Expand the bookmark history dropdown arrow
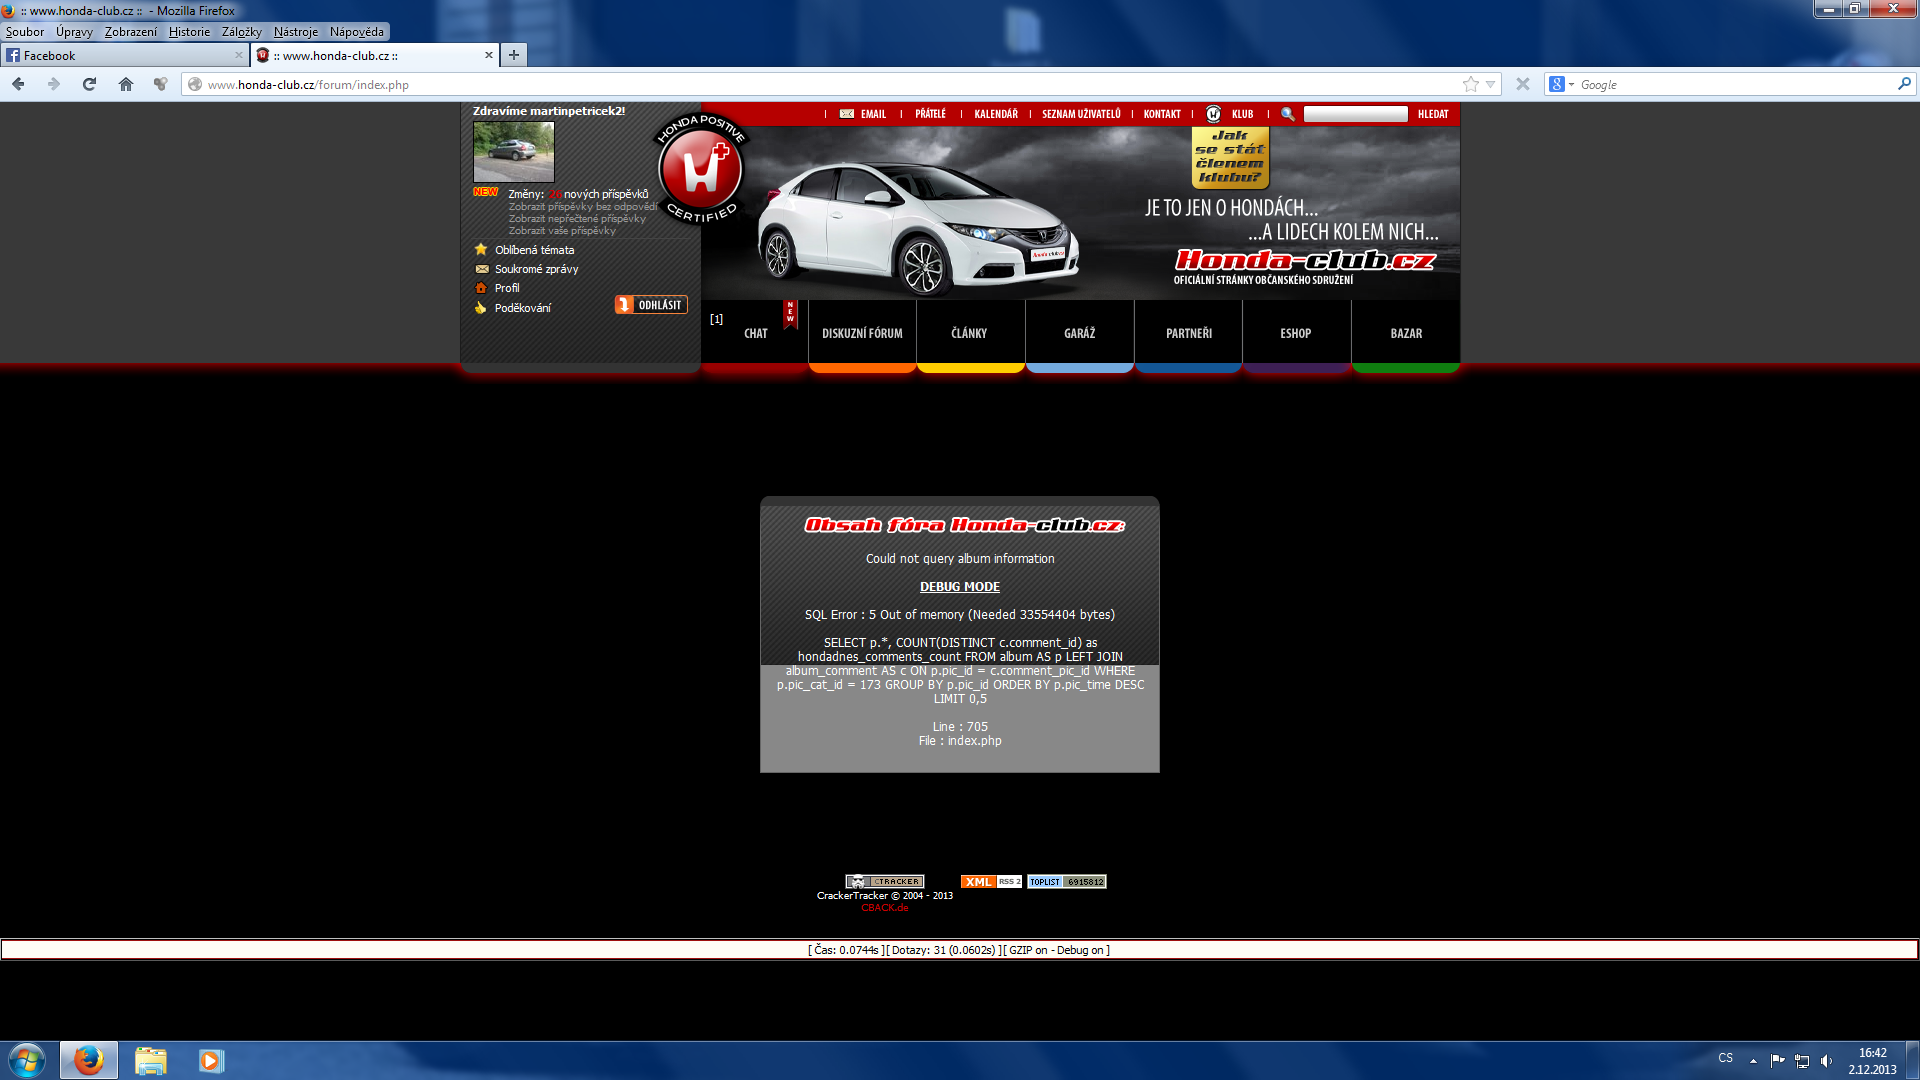Viewport: 1920px width, 1080px height. (1491, 84)
